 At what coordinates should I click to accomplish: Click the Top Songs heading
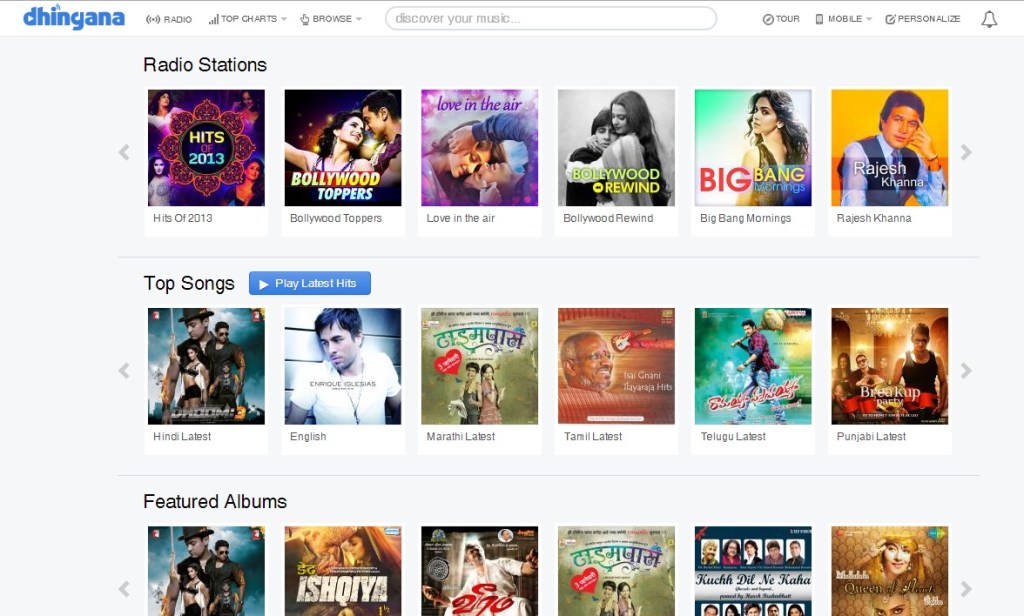(189, 284)
